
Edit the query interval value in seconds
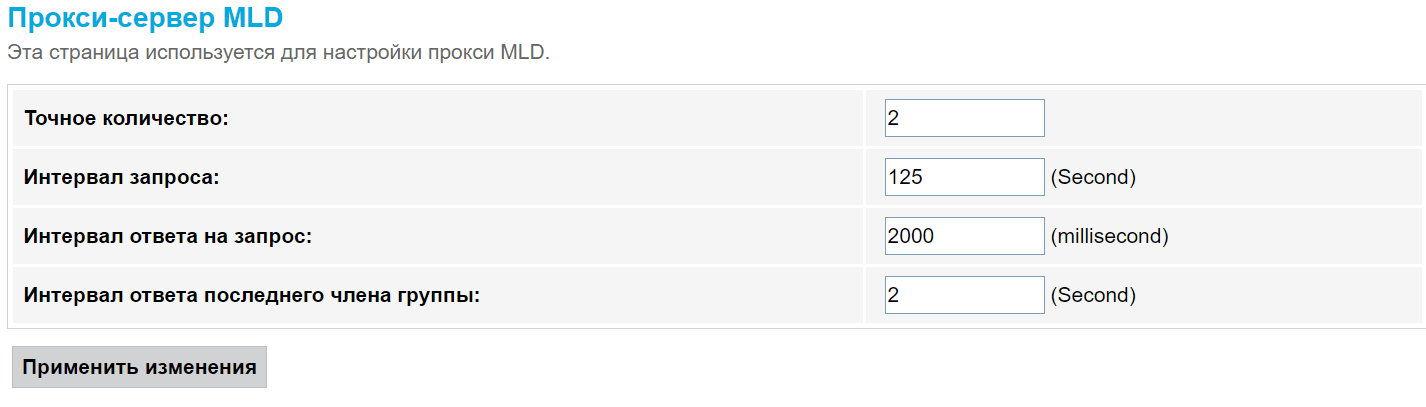[x=964, y=177]
